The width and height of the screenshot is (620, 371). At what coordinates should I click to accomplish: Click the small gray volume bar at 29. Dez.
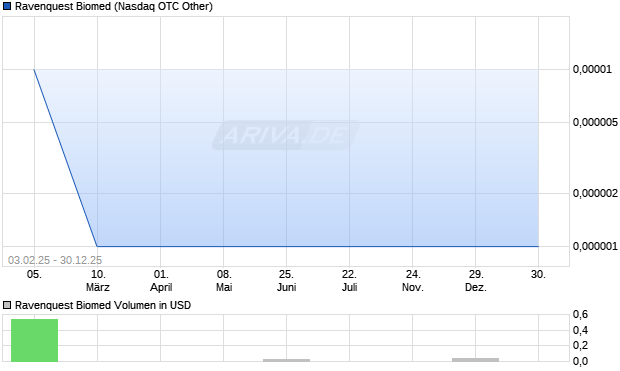pos(475,360)
